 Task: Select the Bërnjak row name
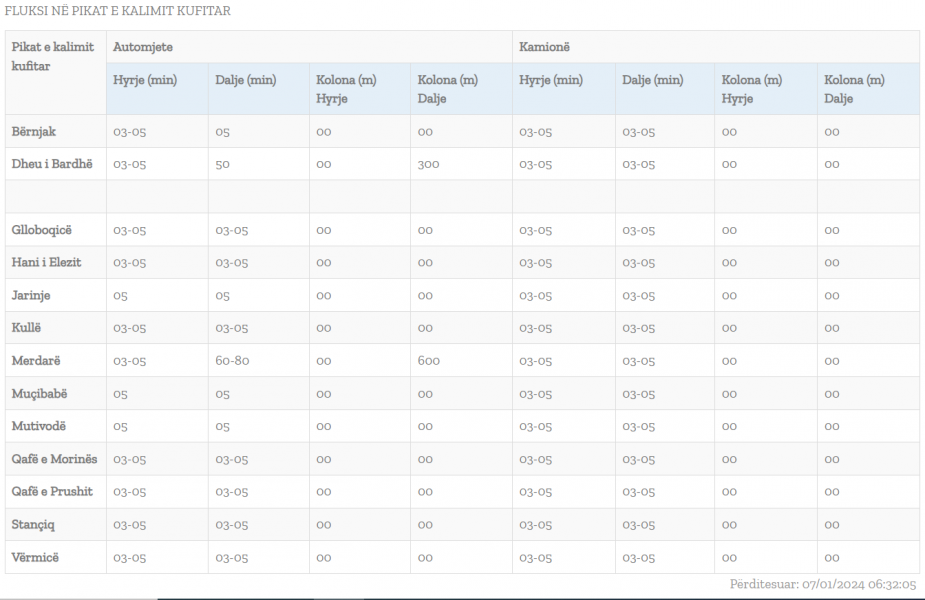point(34,131)
